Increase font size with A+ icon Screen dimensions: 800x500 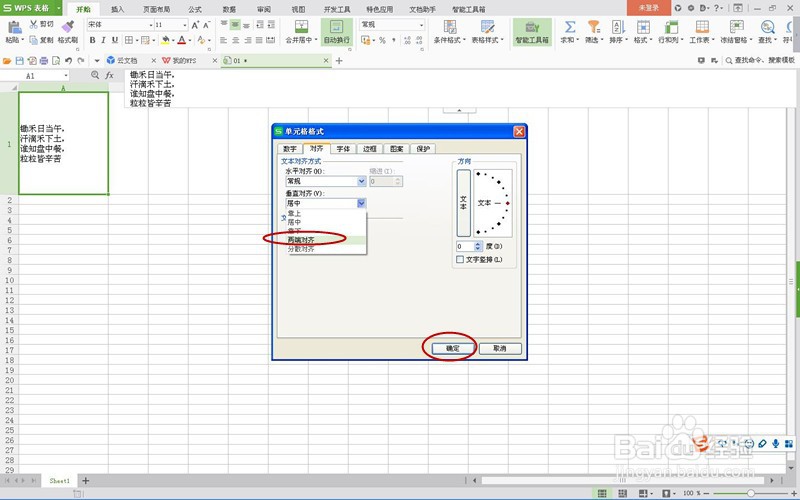click(195, 24)
